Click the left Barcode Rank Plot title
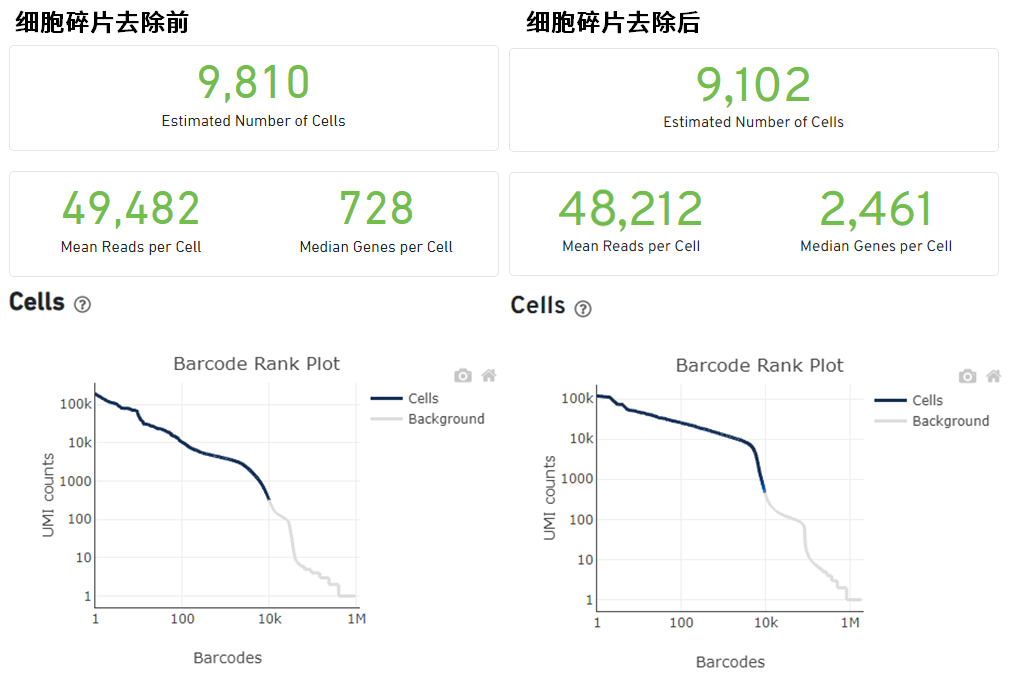 257,363
